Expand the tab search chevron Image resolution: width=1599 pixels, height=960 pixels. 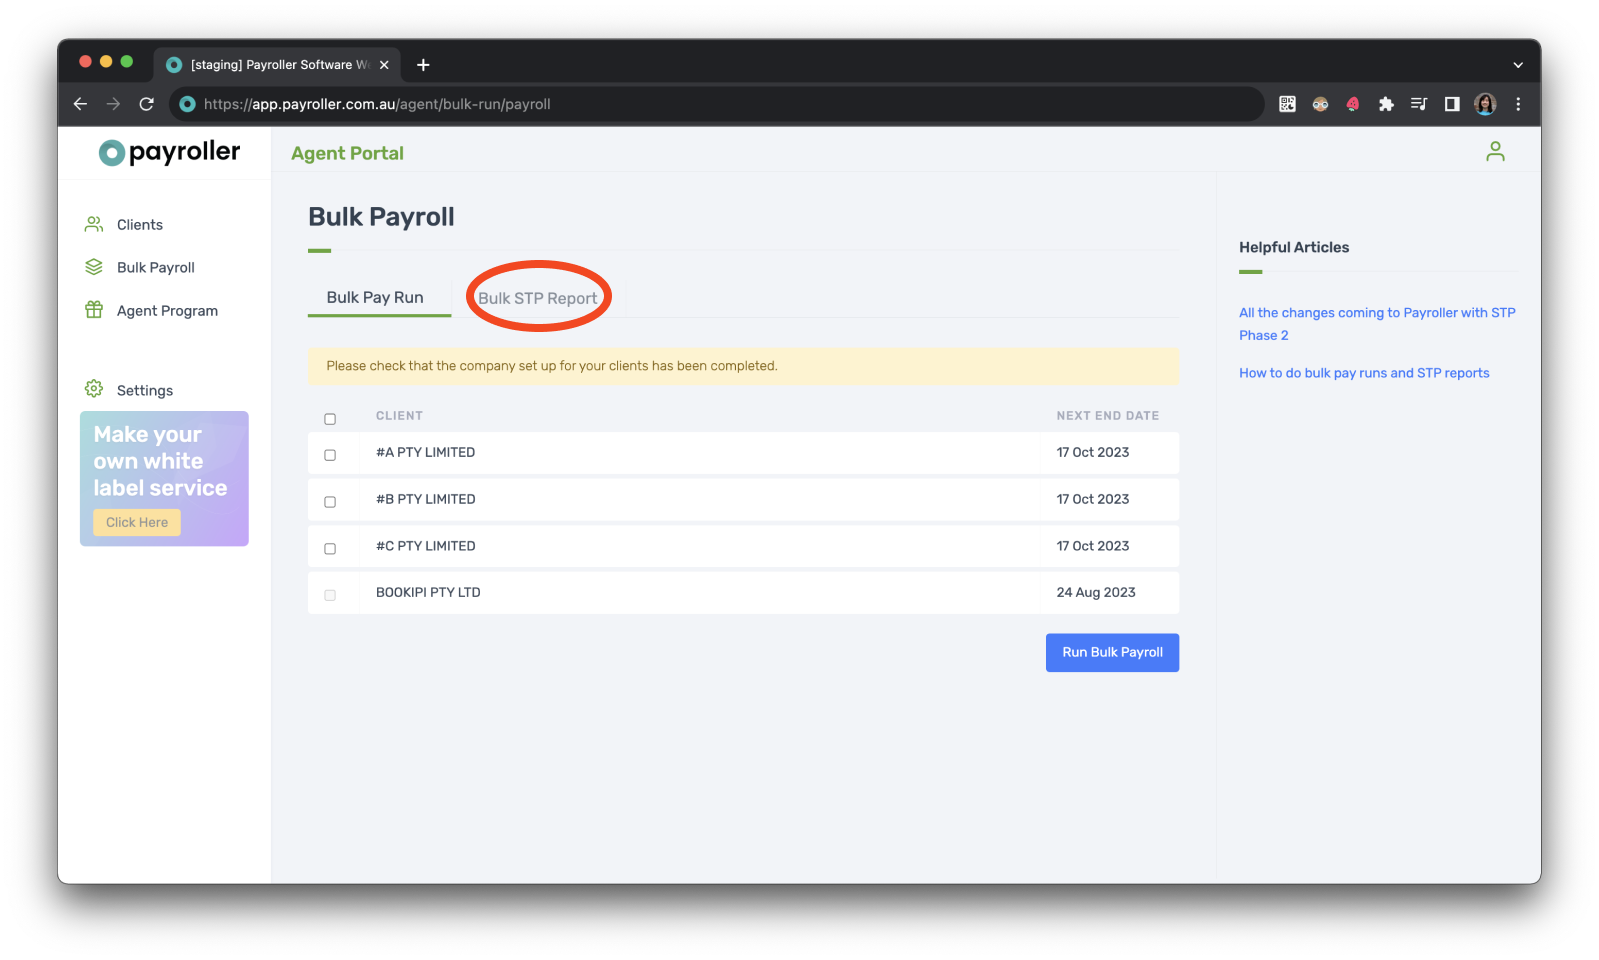(1518, 65)
